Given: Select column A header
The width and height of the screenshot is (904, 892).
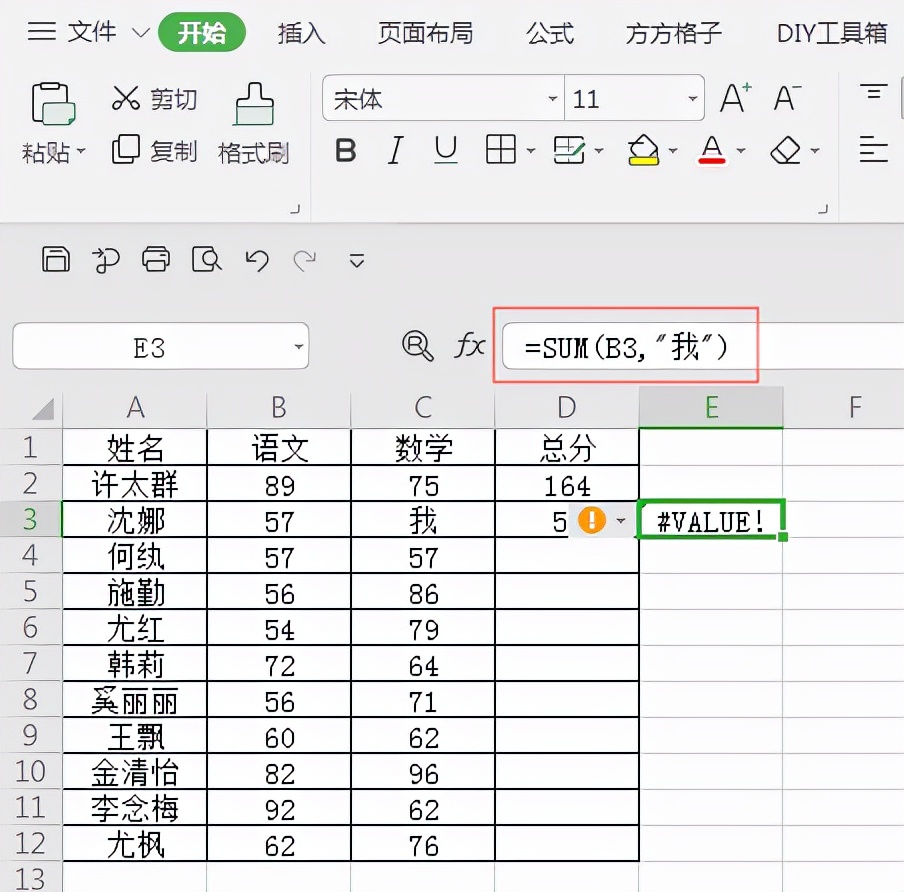Looking at the screenshot, I should point(135,407).
